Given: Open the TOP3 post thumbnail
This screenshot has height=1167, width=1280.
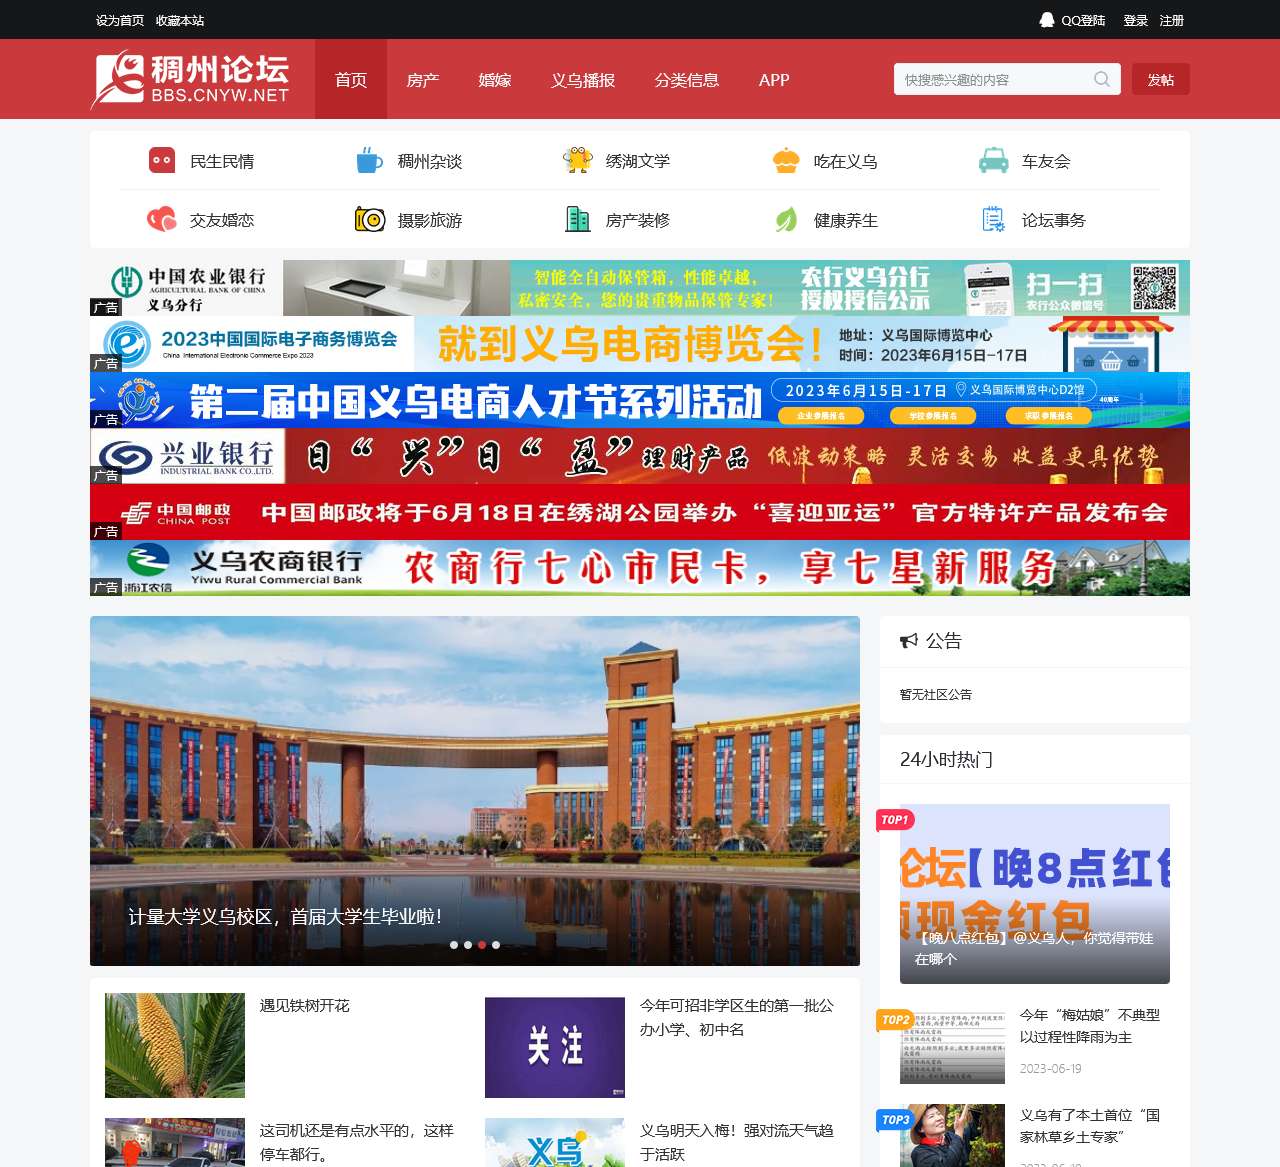Looking at the screenshot, I should pyautogui.click(x=952, y=1135).
